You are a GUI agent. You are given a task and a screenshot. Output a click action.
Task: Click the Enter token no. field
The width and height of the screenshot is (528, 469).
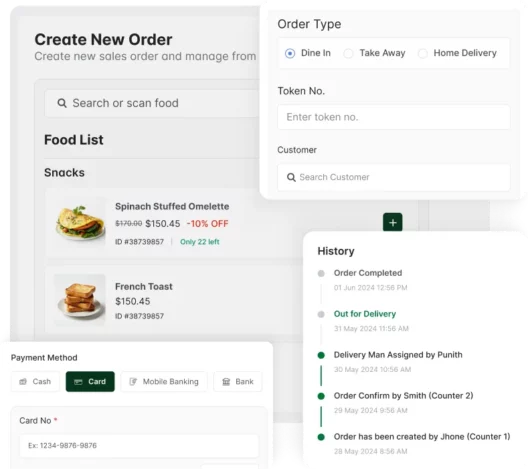click(394, 117)
